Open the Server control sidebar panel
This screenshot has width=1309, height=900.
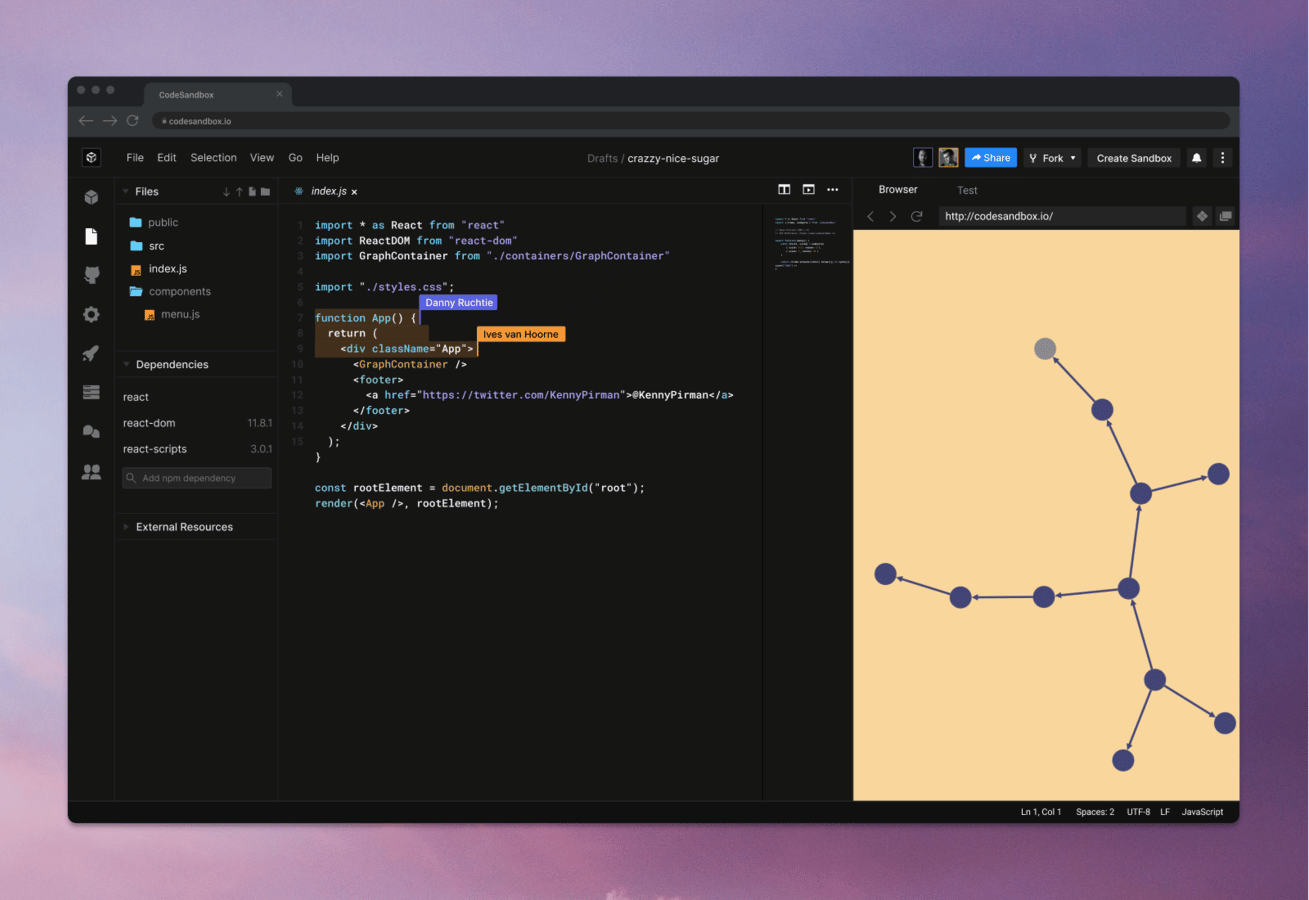tap(91, 392)
